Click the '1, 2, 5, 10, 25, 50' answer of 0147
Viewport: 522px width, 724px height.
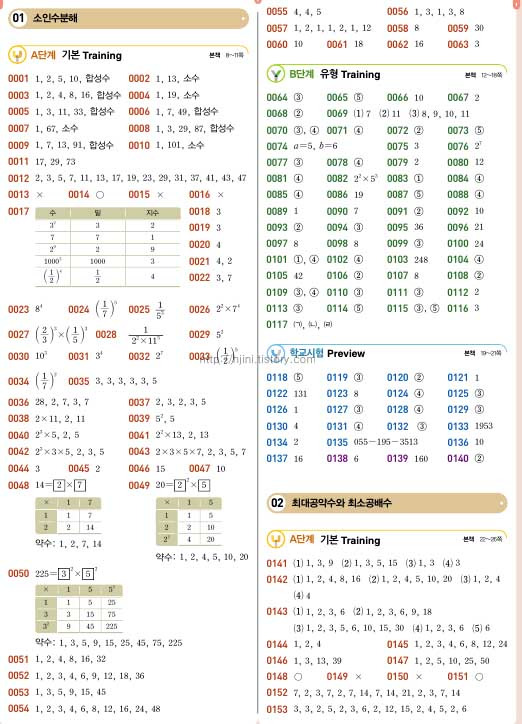coord(451,661)
